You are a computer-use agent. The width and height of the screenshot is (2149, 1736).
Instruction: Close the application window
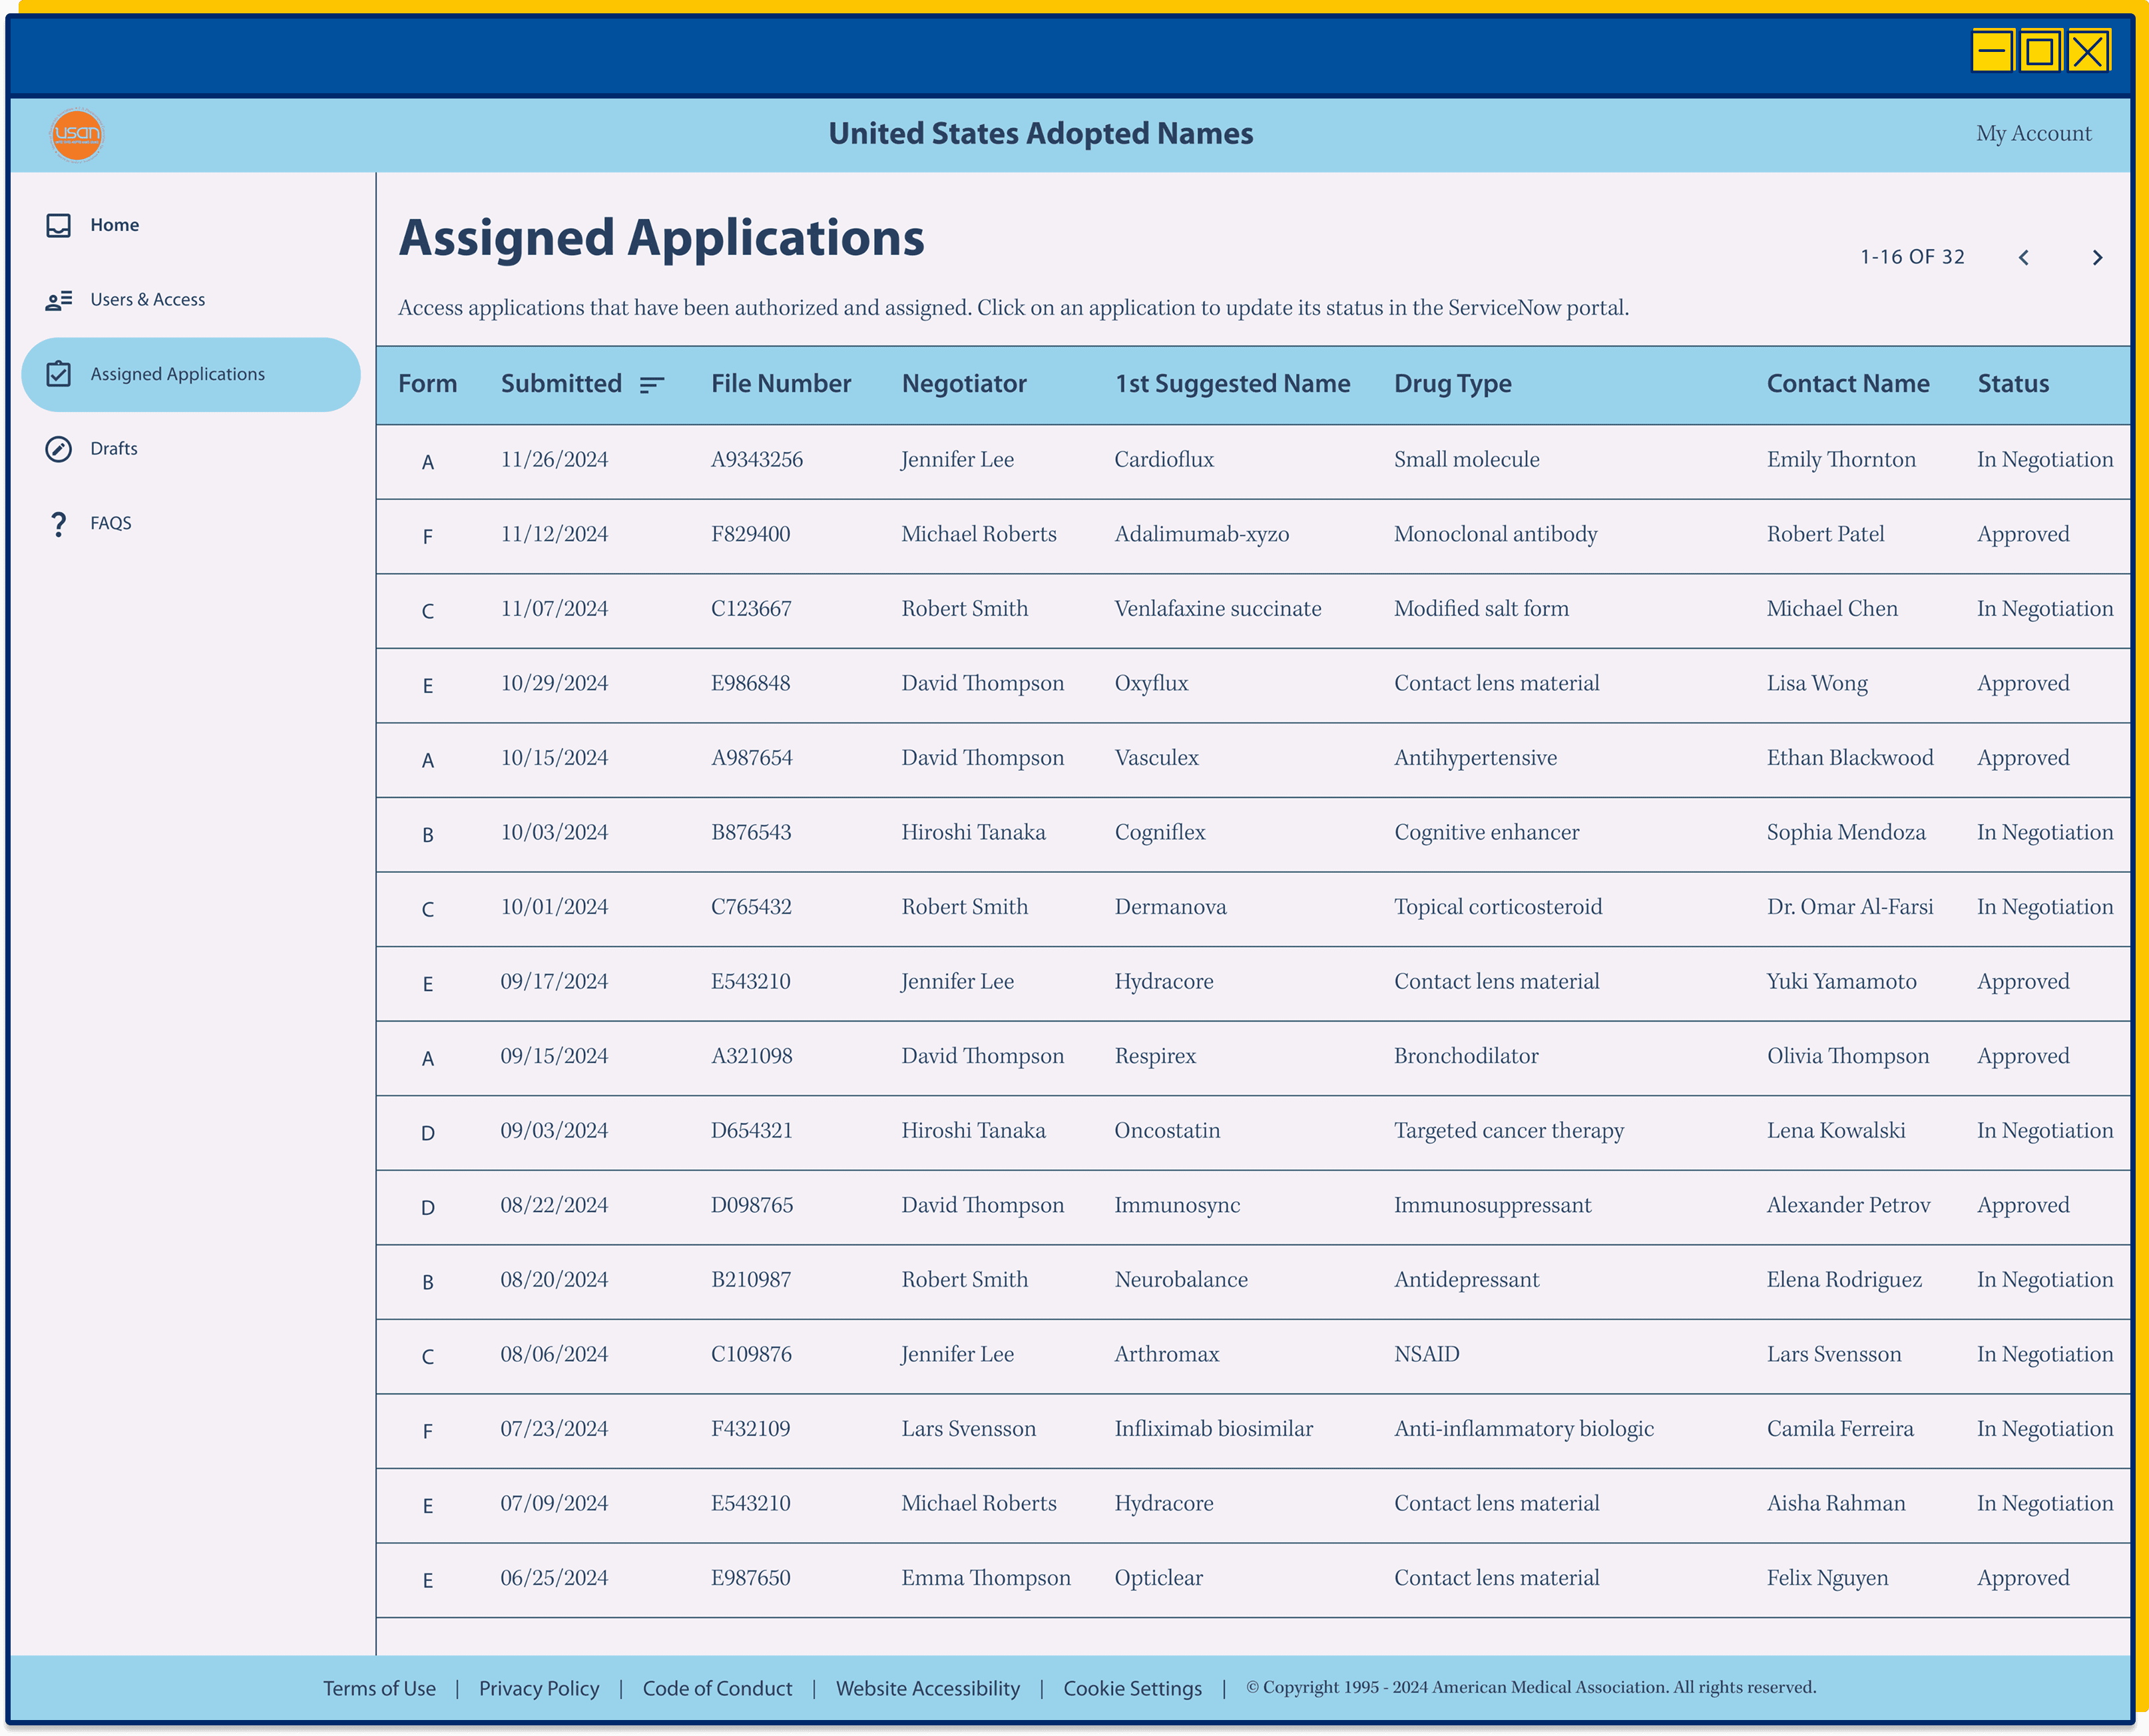tap(2089, 50)
